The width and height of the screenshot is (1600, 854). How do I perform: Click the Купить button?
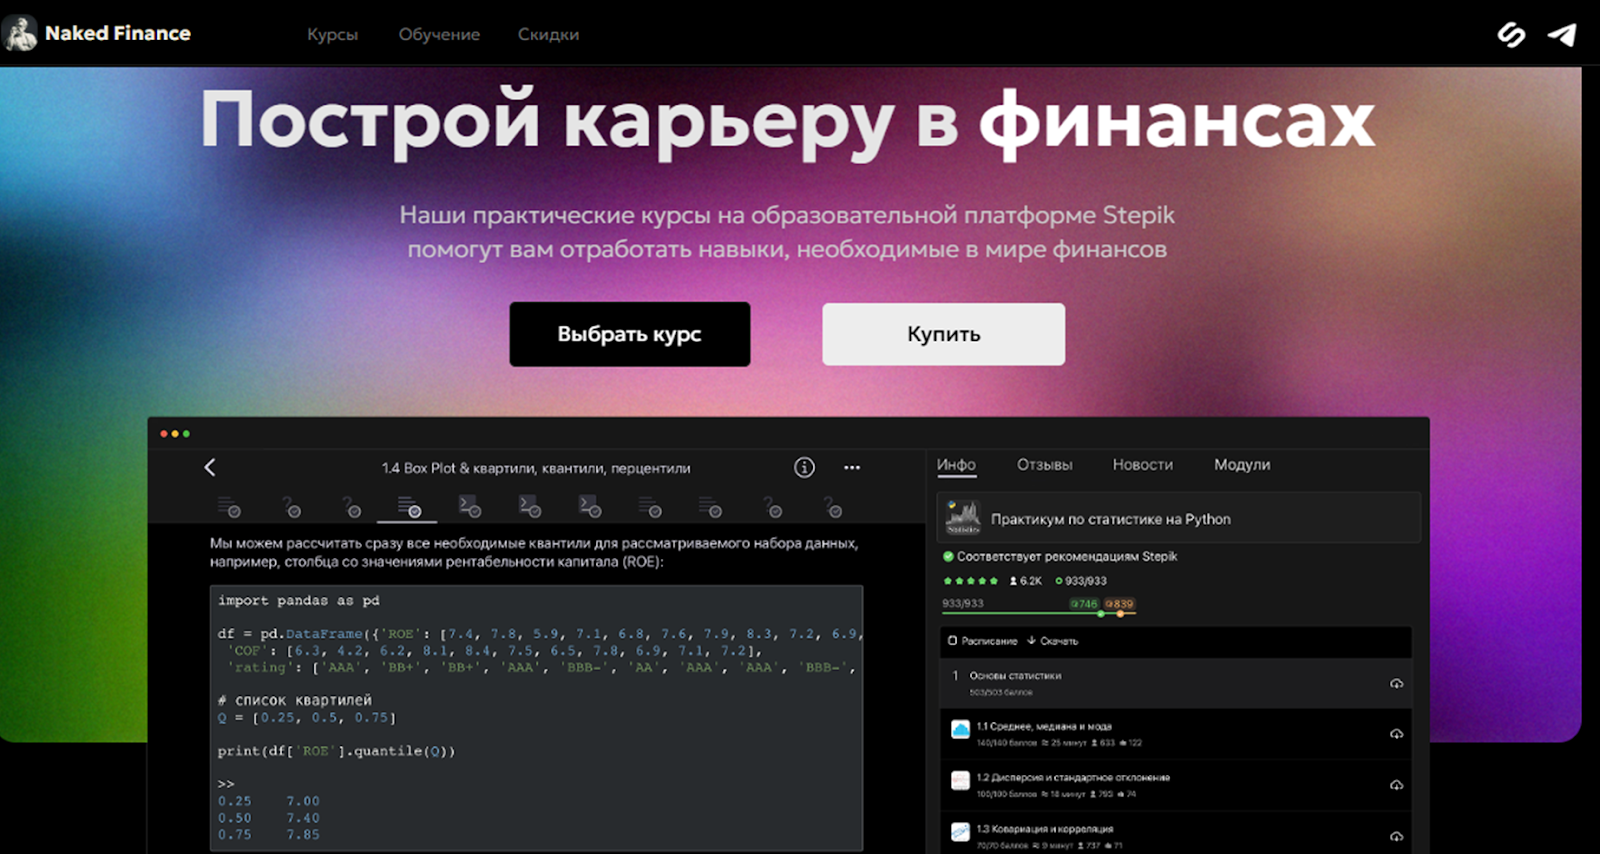[x=943, y=334]
